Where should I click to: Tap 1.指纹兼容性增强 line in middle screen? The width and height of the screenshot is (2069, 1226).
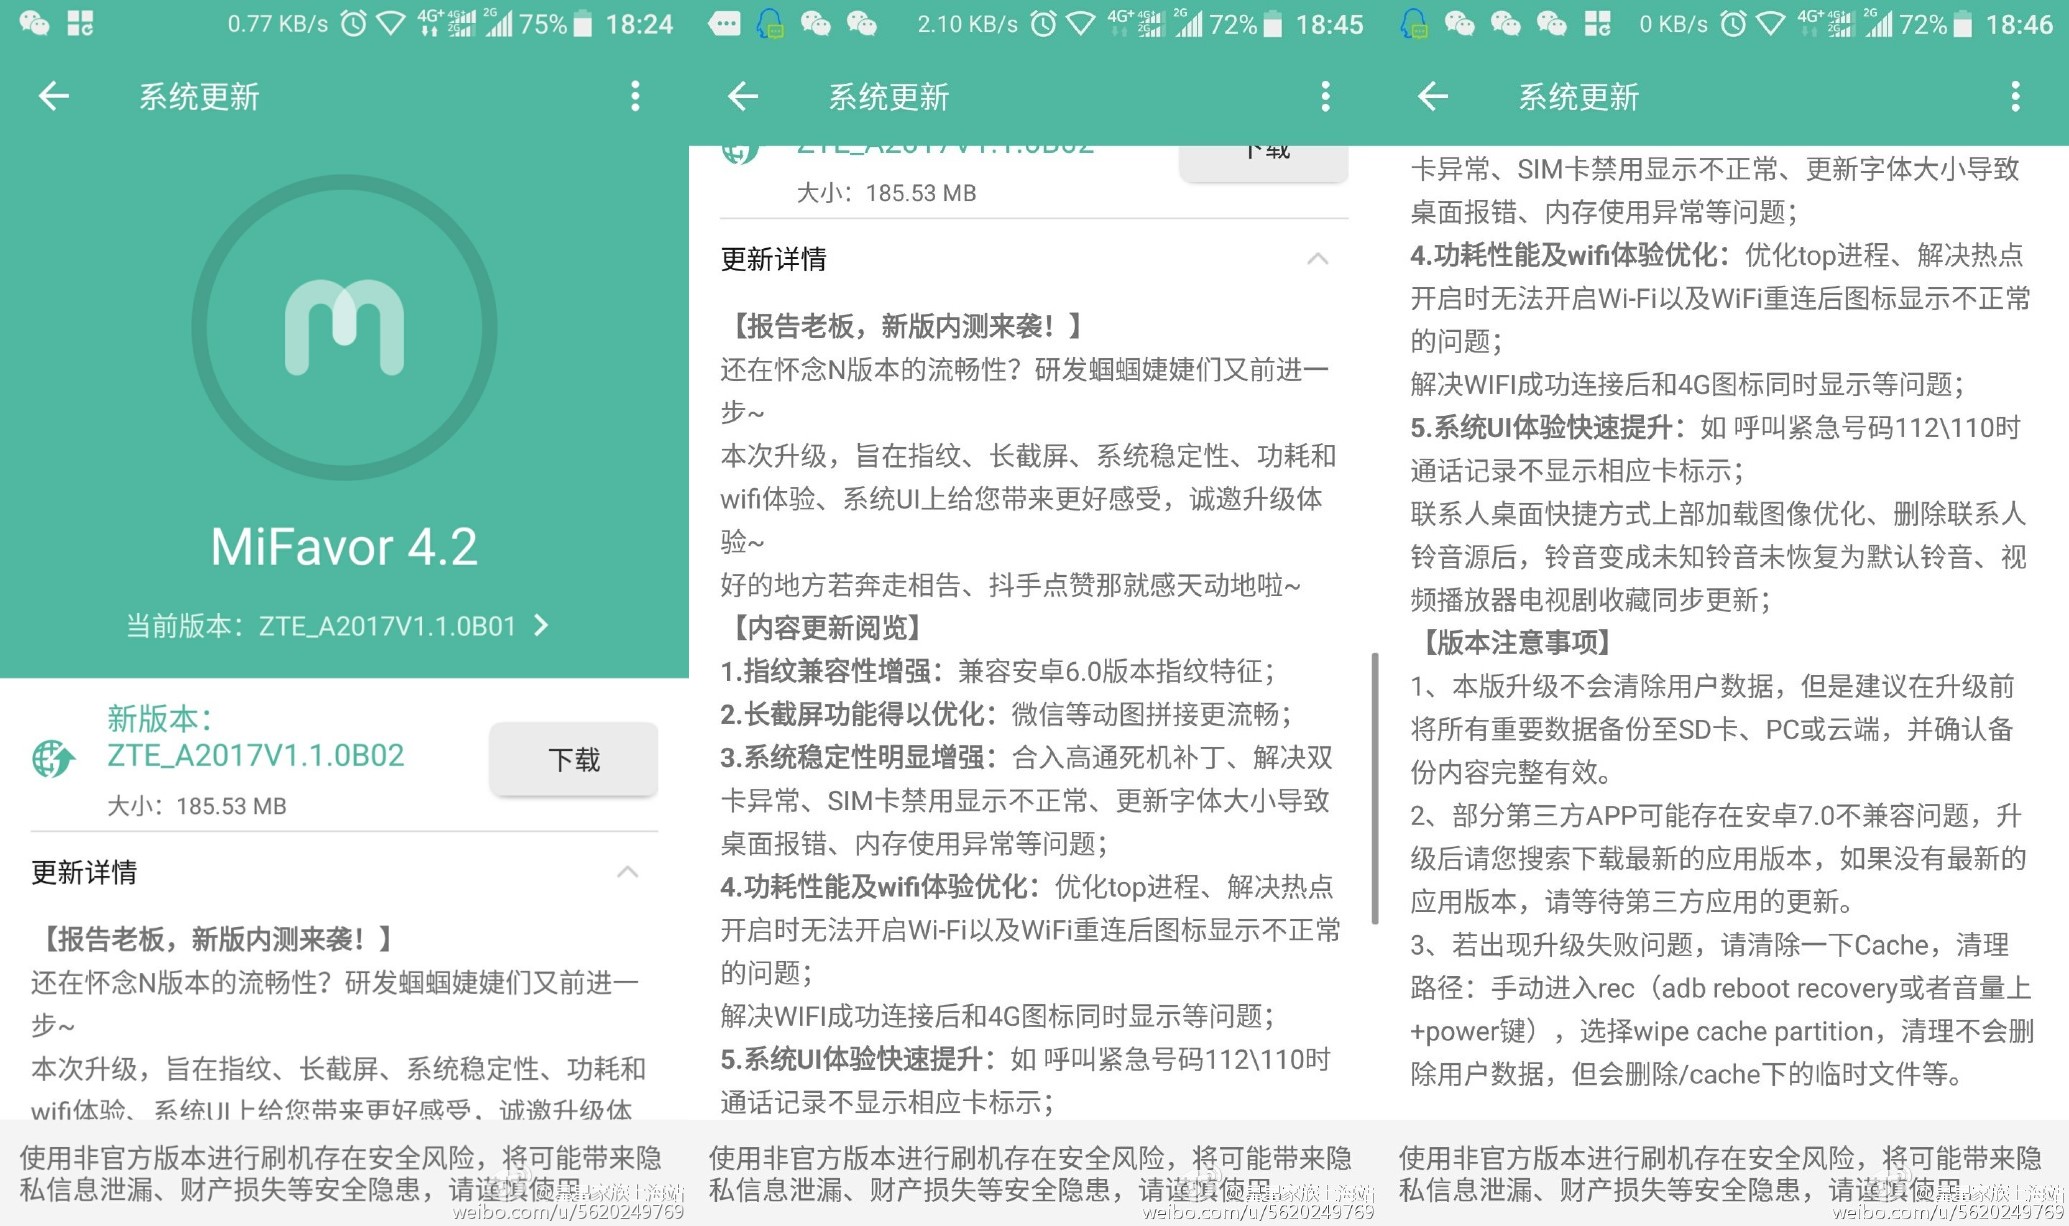pyautogui.click(x=998, y=671)
